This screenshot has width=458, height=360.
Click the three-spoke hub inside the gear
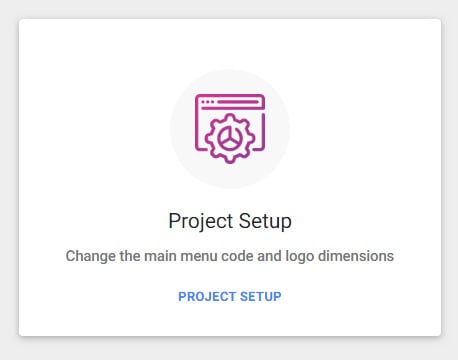(230, 138)
